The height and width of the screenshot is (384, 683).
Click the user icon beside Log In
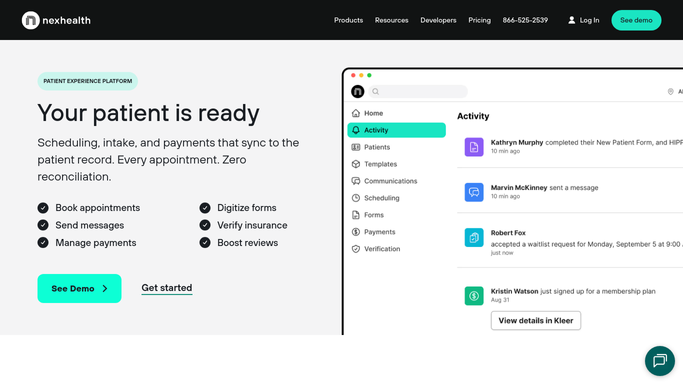571,20
